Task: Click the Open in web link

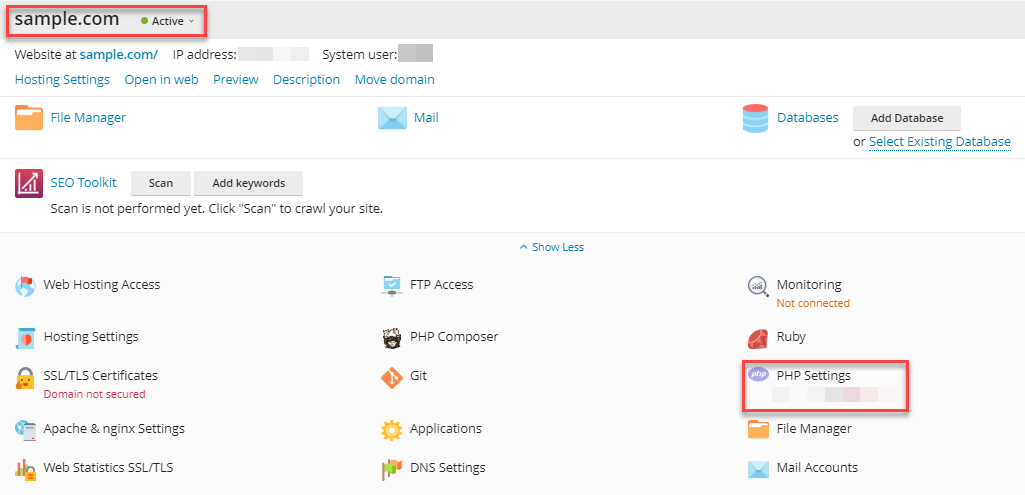Action: click(x=161, y=79)
